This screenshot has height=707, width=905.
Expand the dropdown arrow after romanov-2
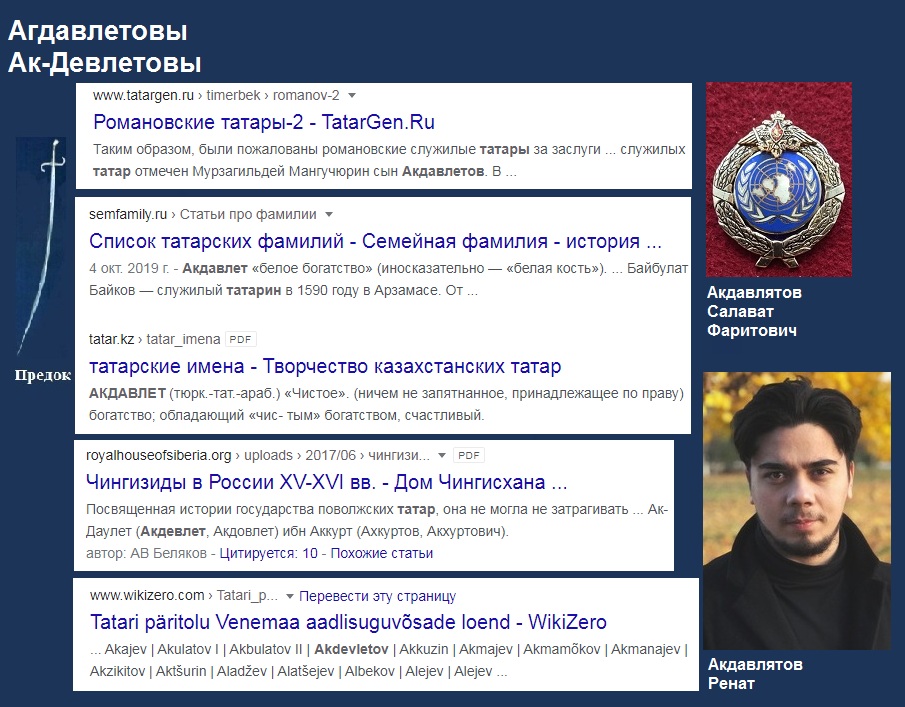click(352, 95)
